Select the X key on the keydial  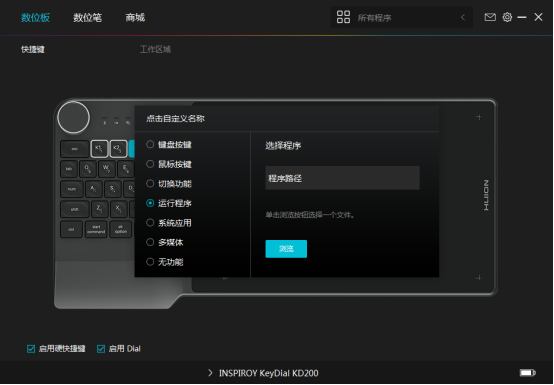coord(119,209)
